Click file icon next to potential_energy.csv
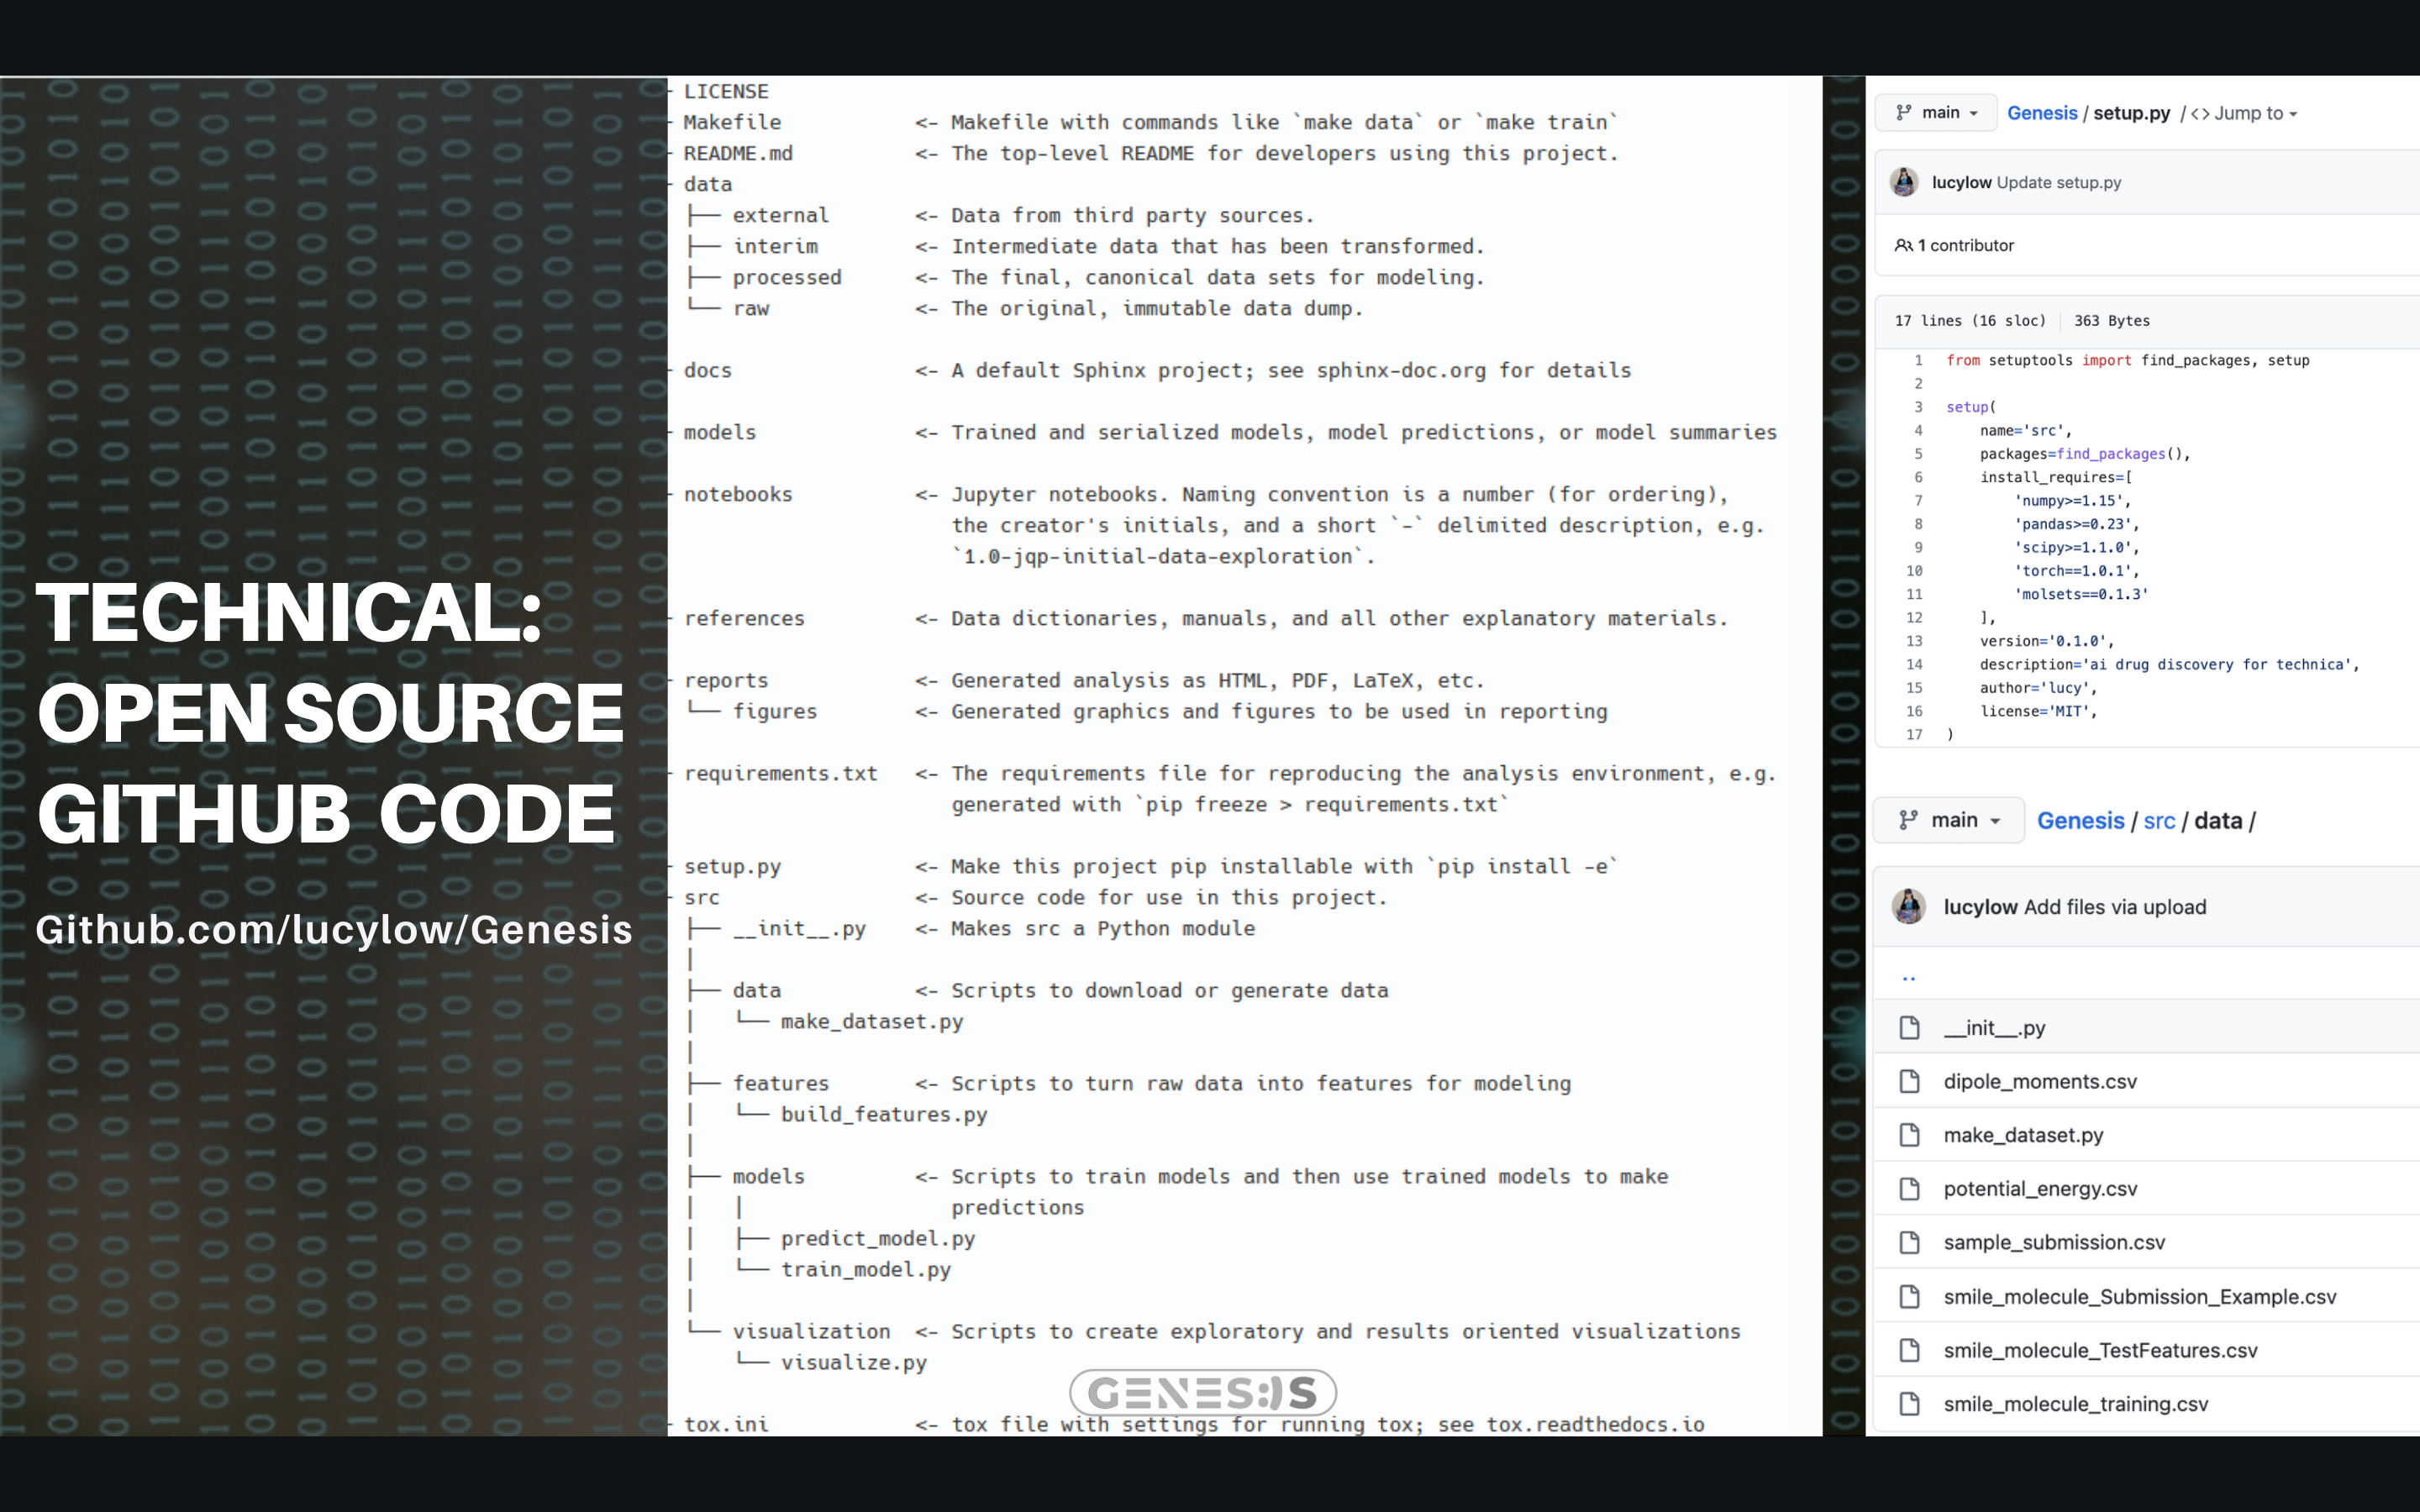Image resolution: width=2420 pixels, height=1512 pixels. pyautogui.click(x=1909, y=1189)
